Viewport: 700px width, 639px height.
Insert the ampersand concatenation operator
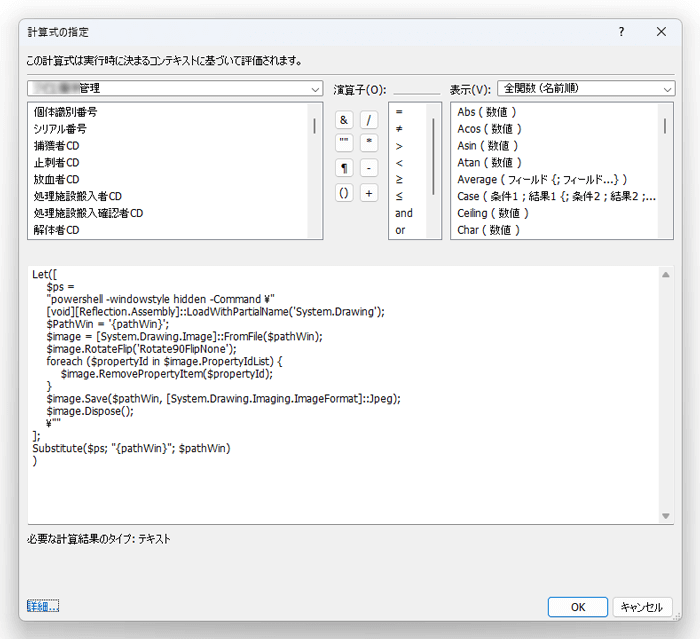click(x=344, y=120)
